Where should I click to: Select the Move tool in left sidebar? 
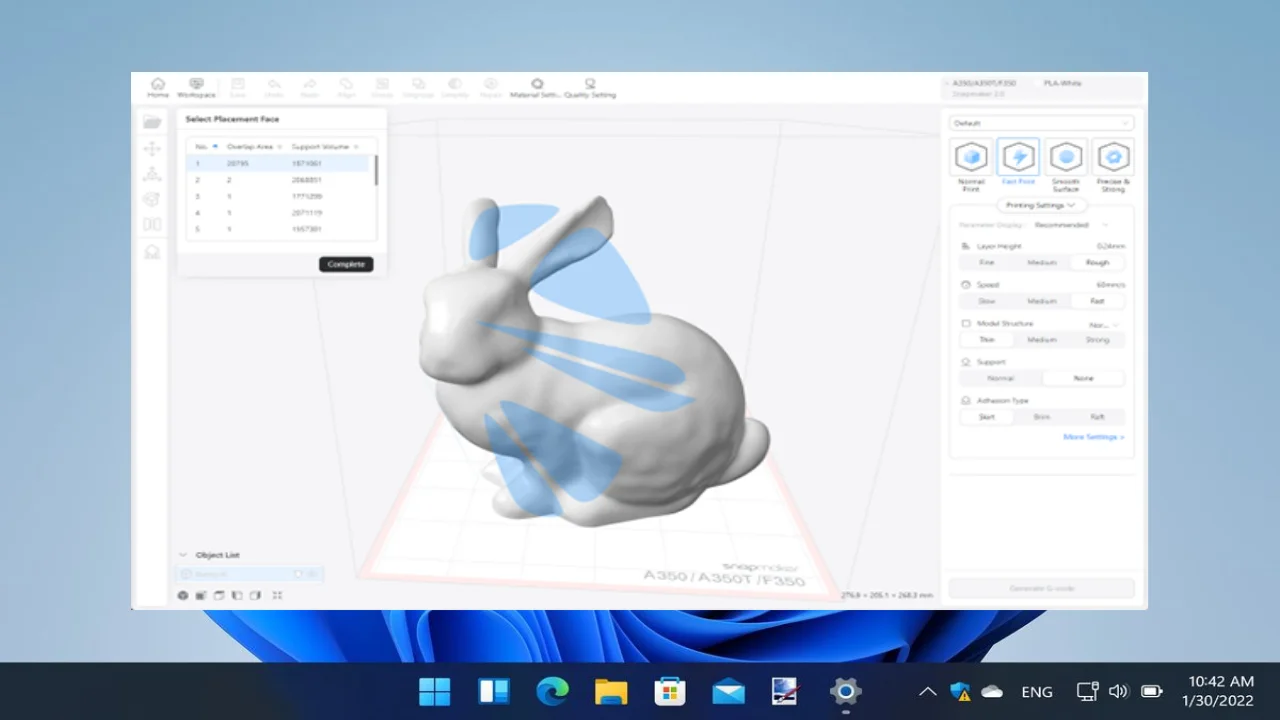point(152,148)
